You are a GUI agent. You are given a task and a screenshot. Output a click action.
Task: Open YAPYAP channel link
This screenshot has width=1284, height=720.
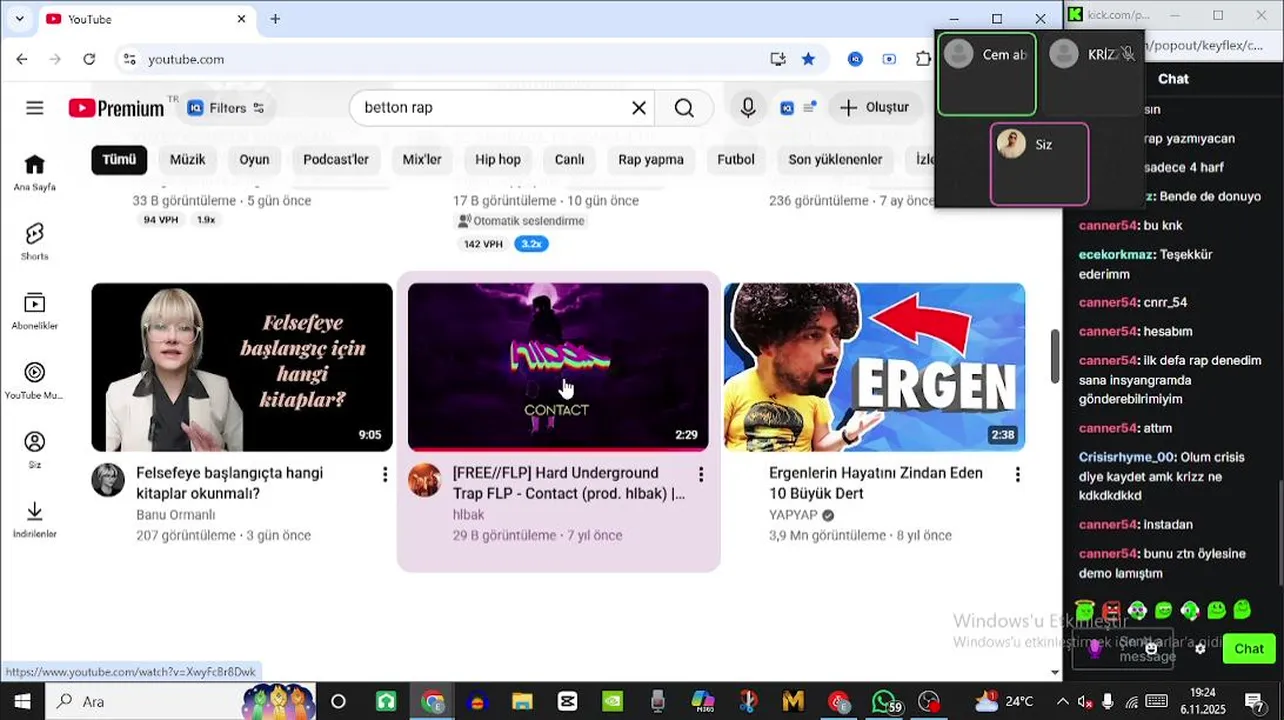793,515
